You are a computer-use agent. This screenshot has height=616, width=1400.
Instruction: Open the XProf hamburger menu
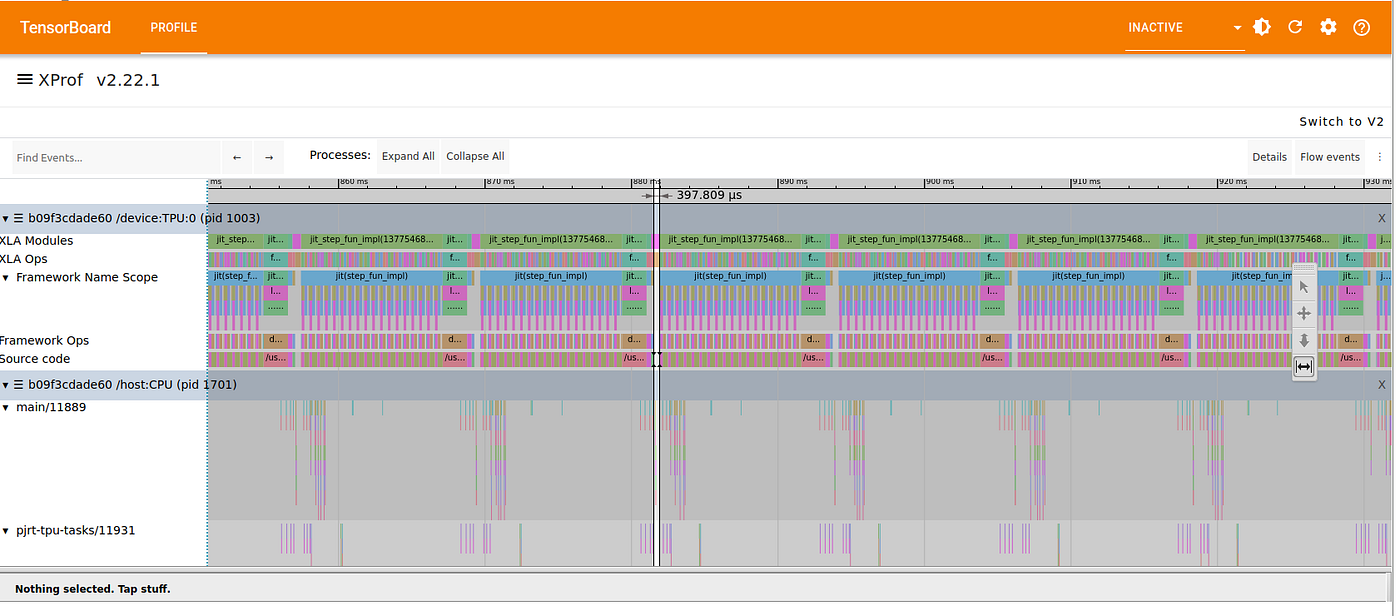(25, 79)
